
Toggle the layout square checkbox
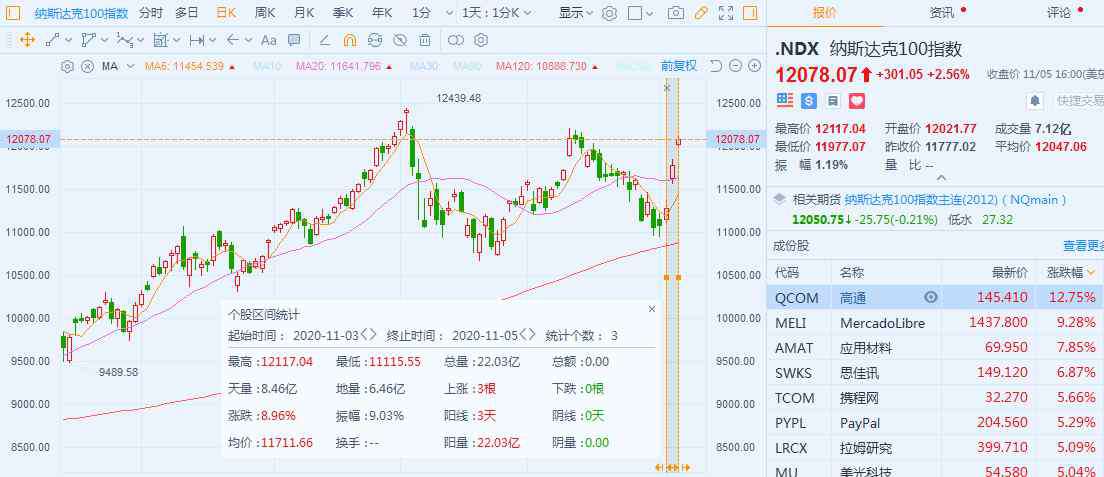coord(635,13)
